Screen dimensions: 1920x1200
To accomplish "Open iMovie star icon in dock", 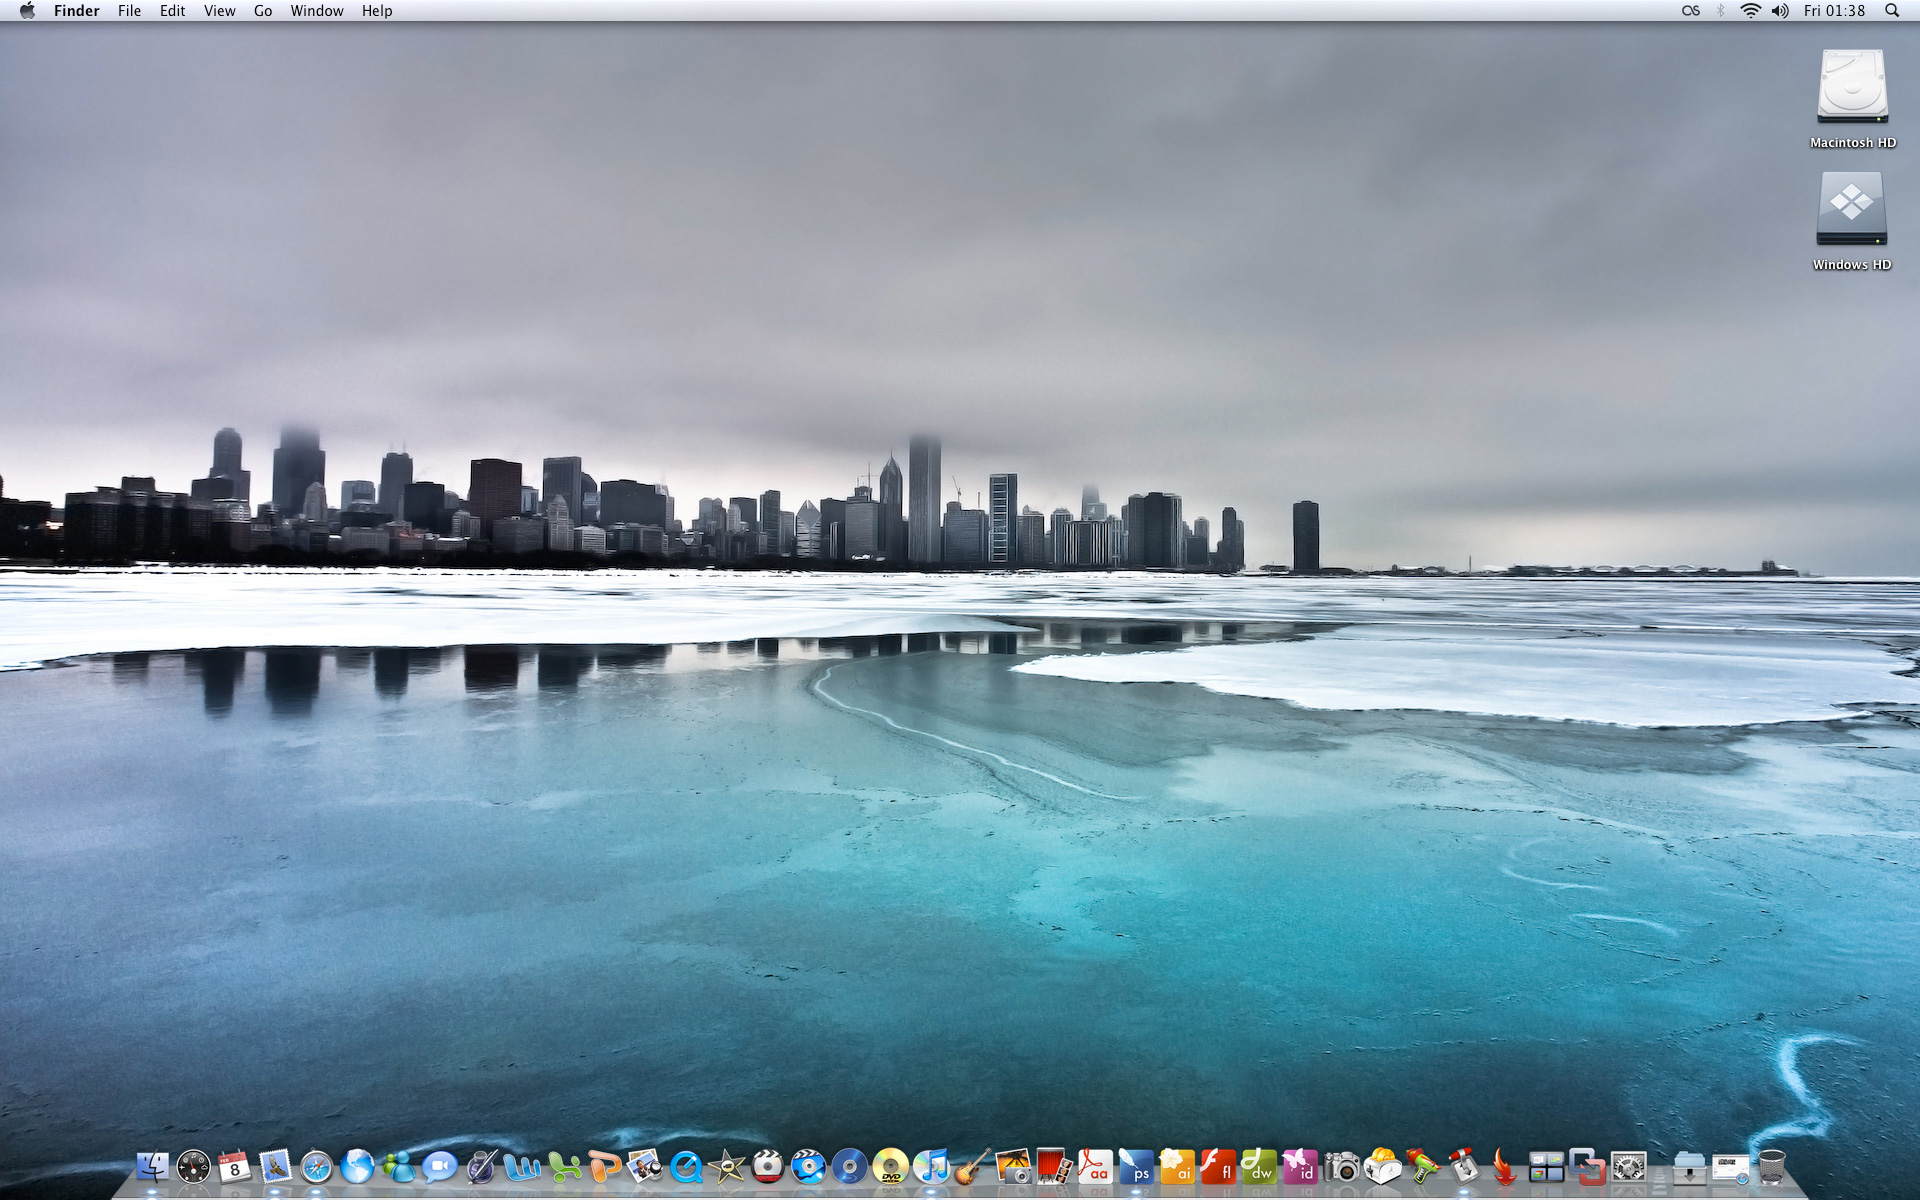I will pyautogui.click(x=727, y=1166).
